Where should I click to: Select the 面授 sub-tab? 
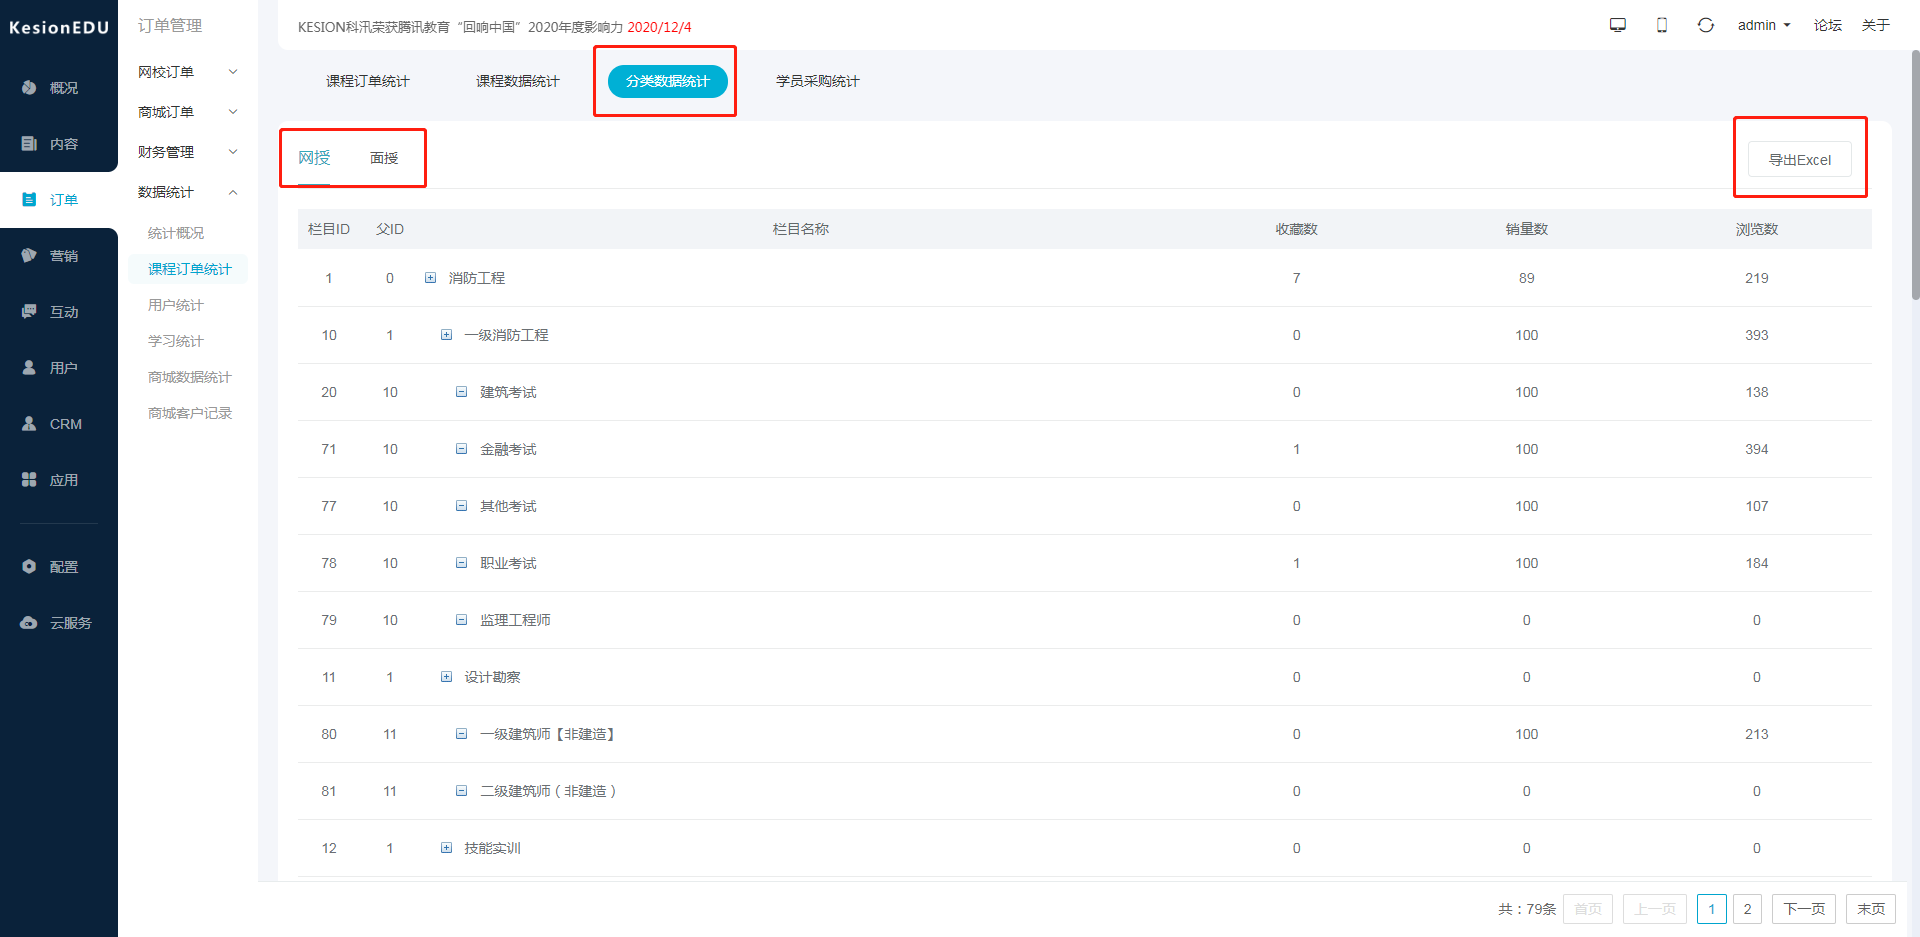pyautogui.click(x=384, y=158)
